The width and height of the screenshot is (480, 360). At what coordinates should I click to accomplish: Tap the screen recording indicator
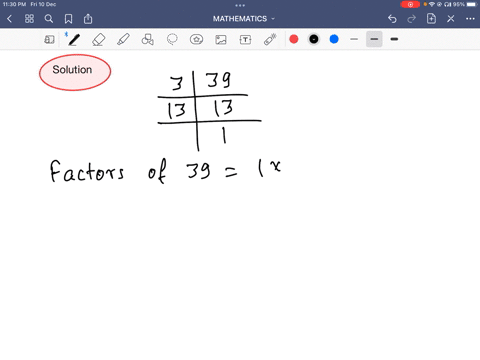(410, 4)
